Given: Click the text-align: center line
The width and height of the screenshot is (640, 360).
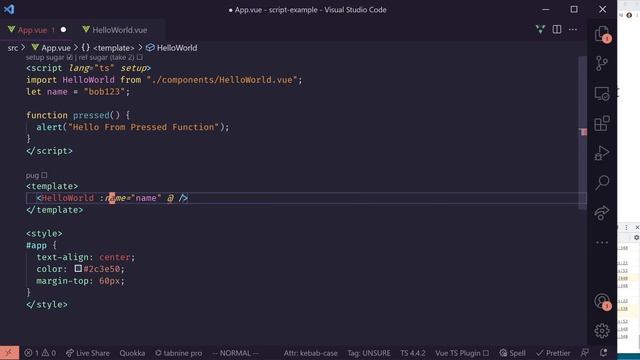Looking at the screenshot, I should [x=86, y=257].
